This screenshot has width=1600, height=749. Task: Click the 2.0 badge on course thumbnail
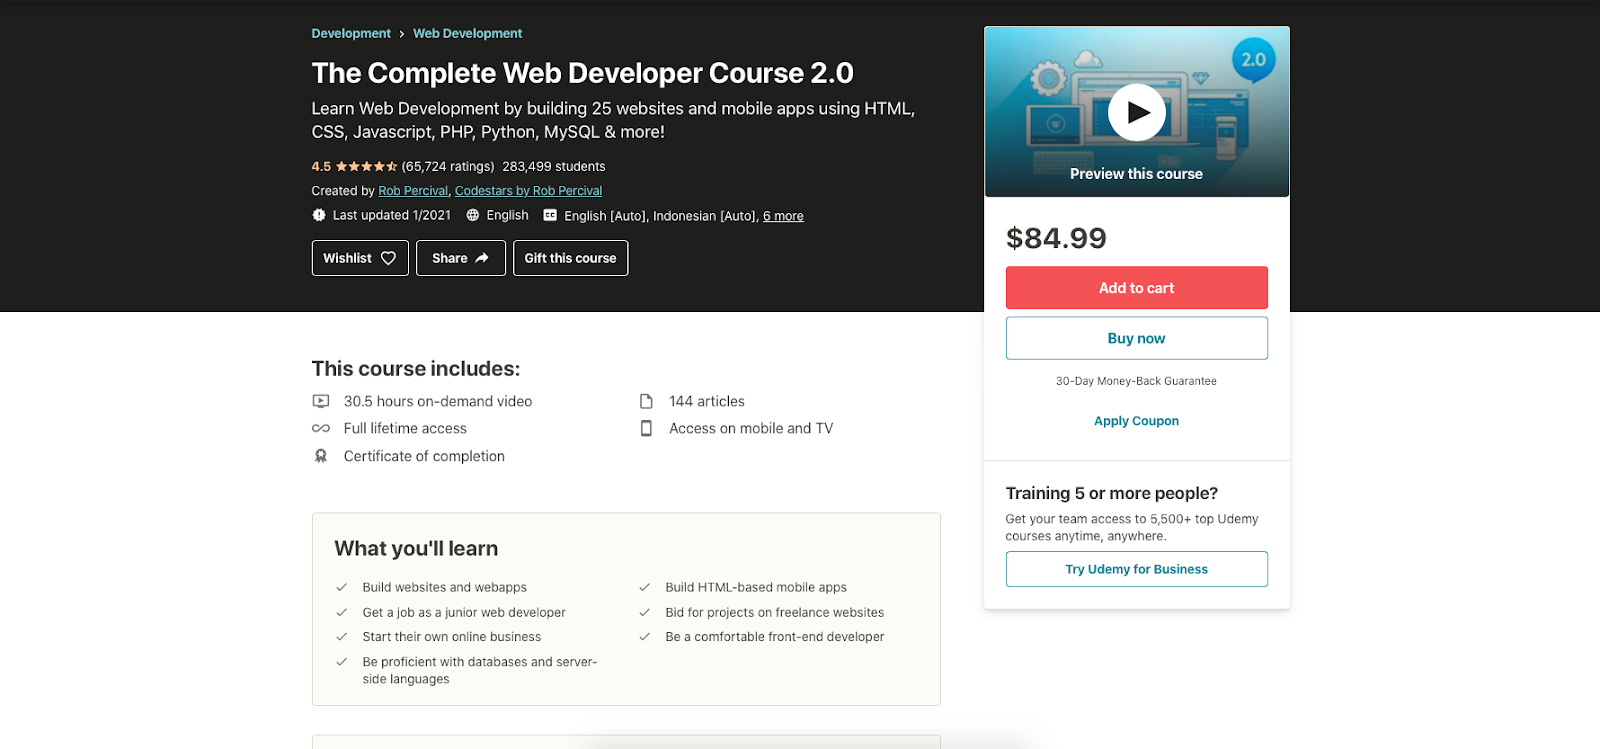[x=1253, y=60]
